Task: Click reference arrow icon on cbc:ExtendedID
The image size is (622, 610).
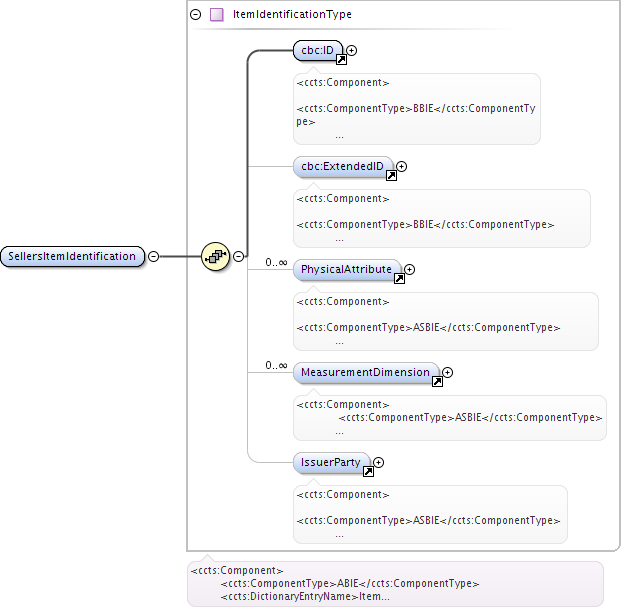Action: pos(391,176)
